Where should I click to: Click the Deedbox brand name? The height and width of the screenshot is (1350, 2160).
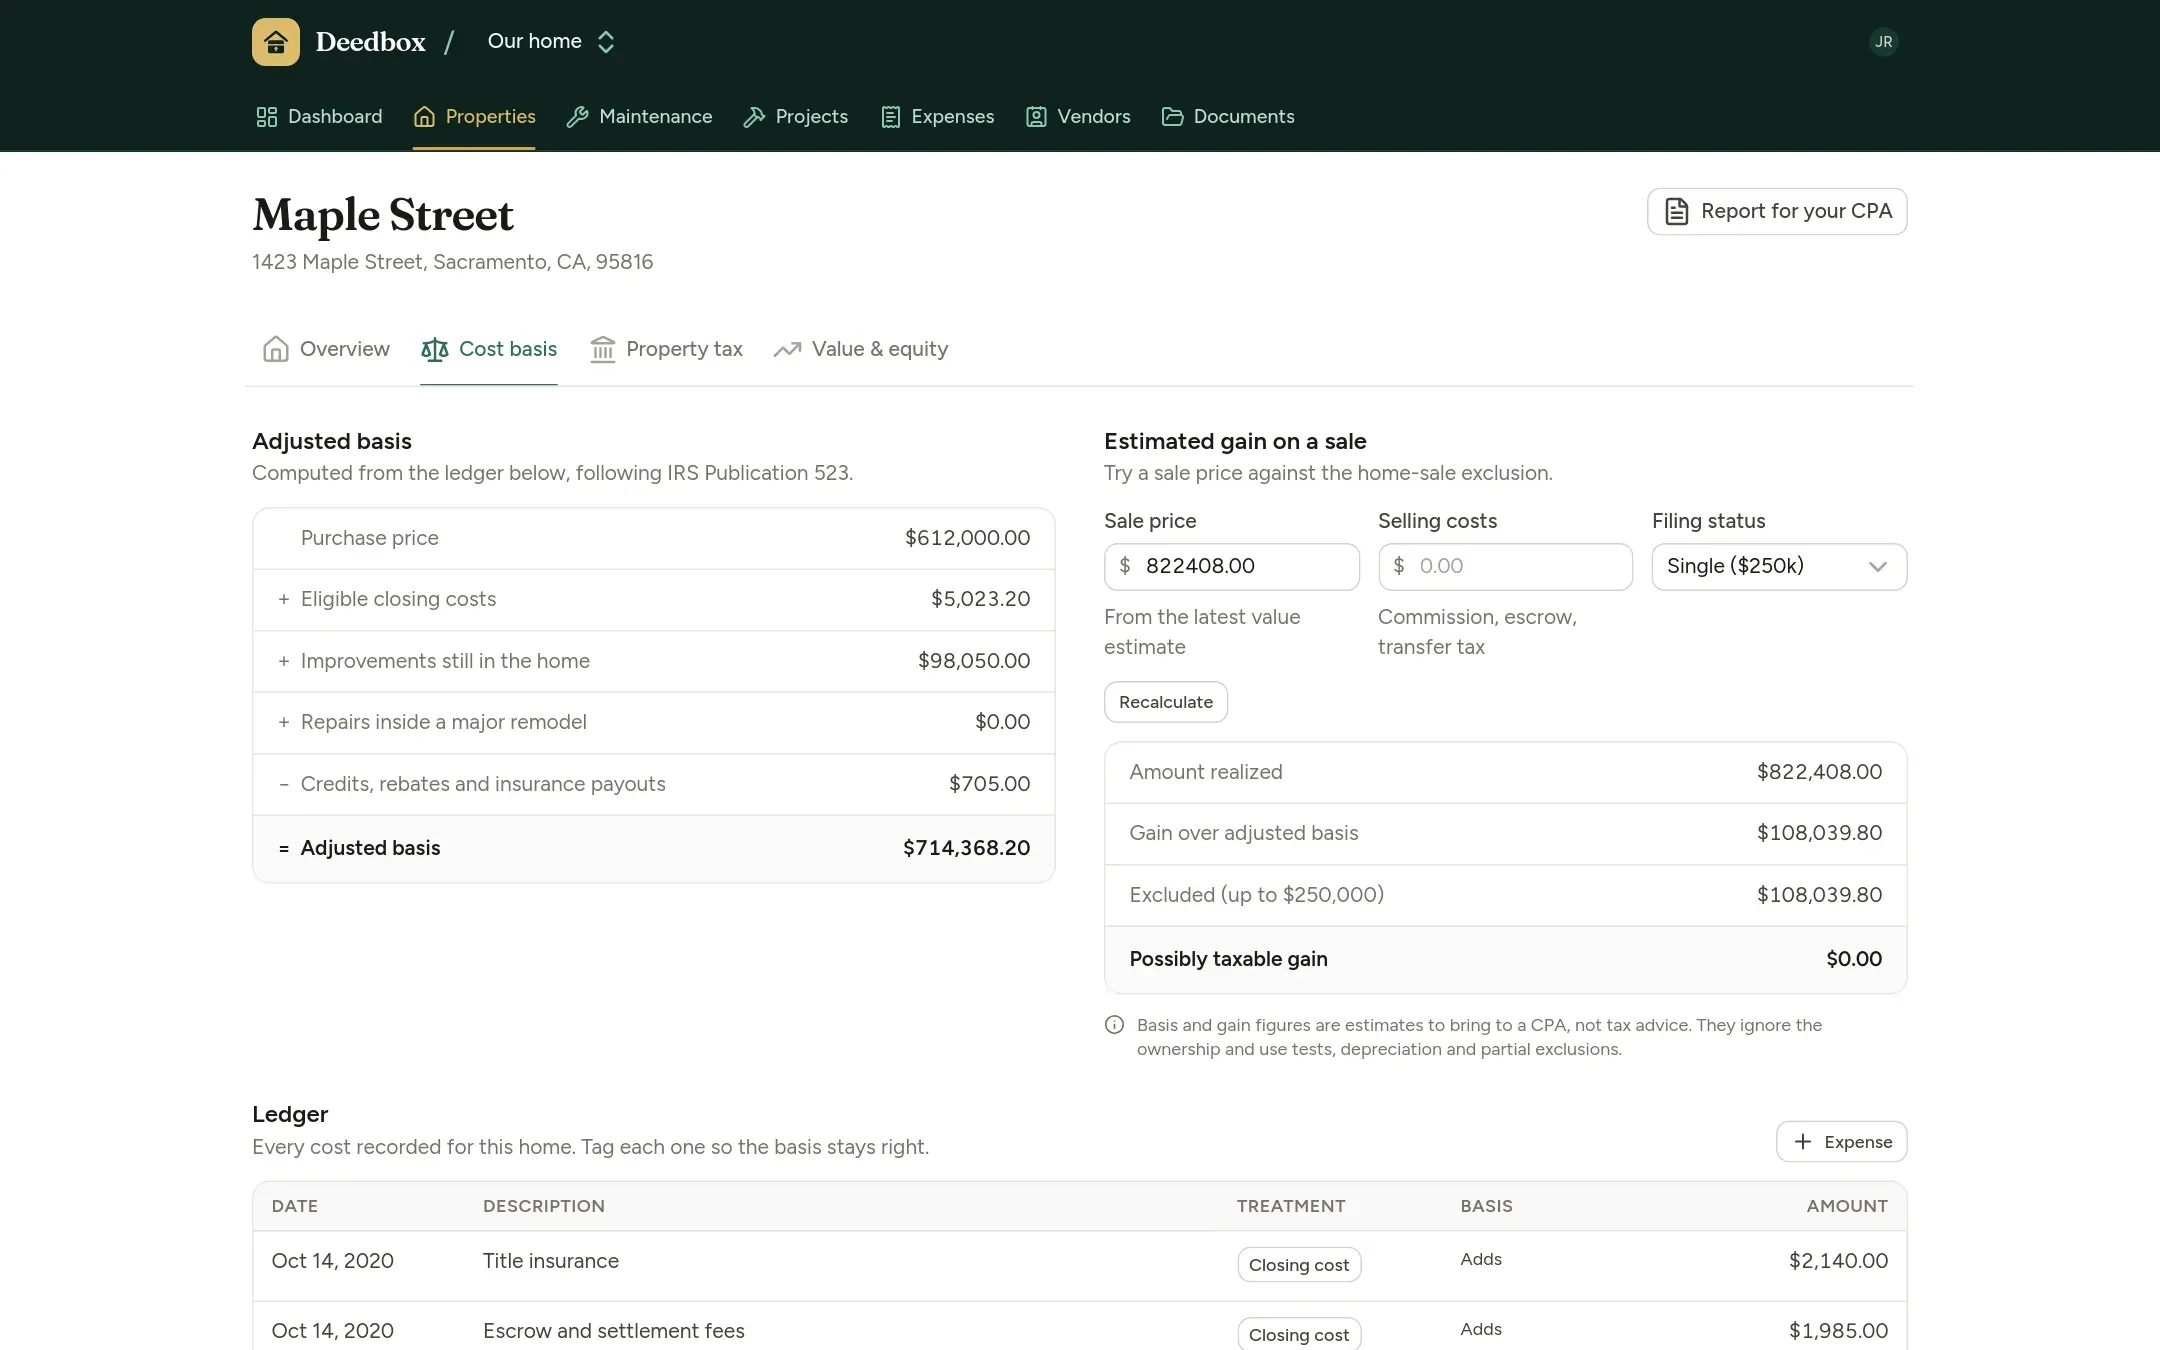click(370, 42)
